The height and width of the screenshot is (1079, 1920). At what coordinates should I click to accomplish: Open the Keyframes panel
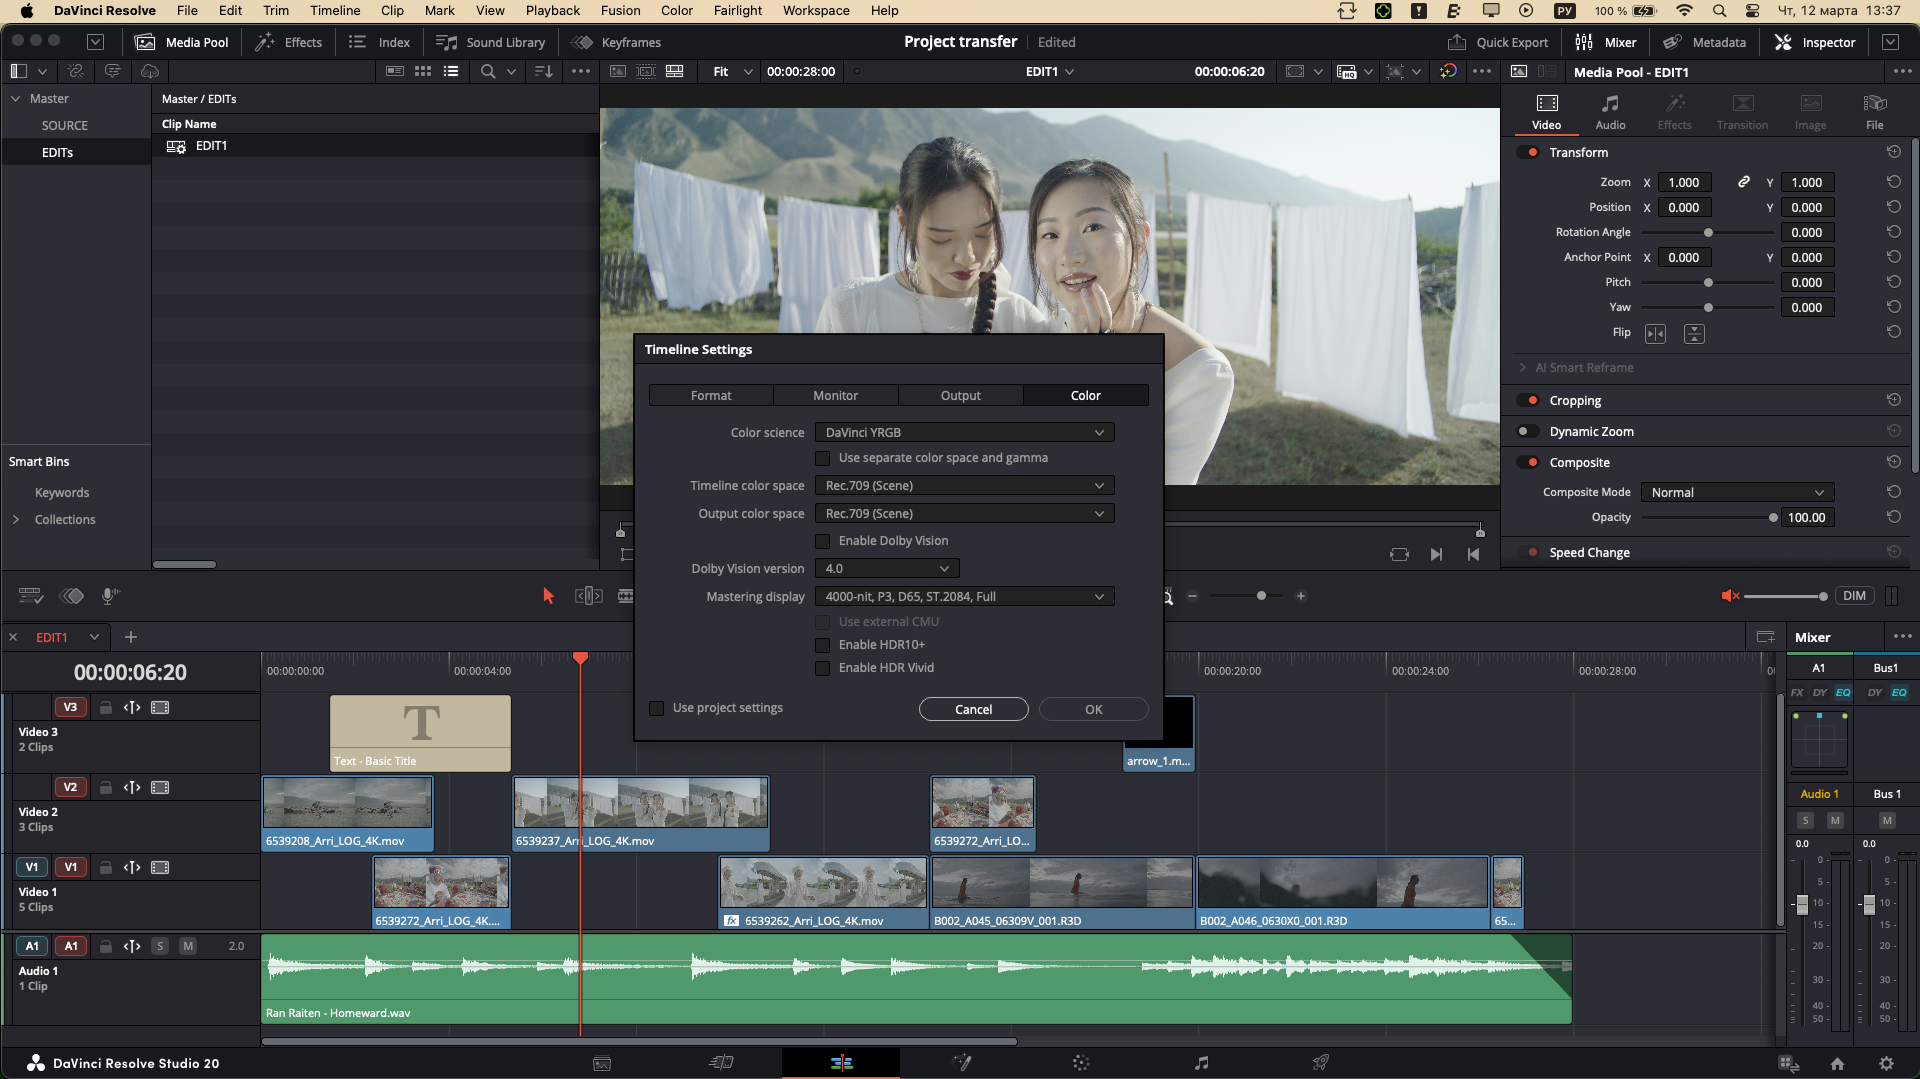[x=616, y=42]
